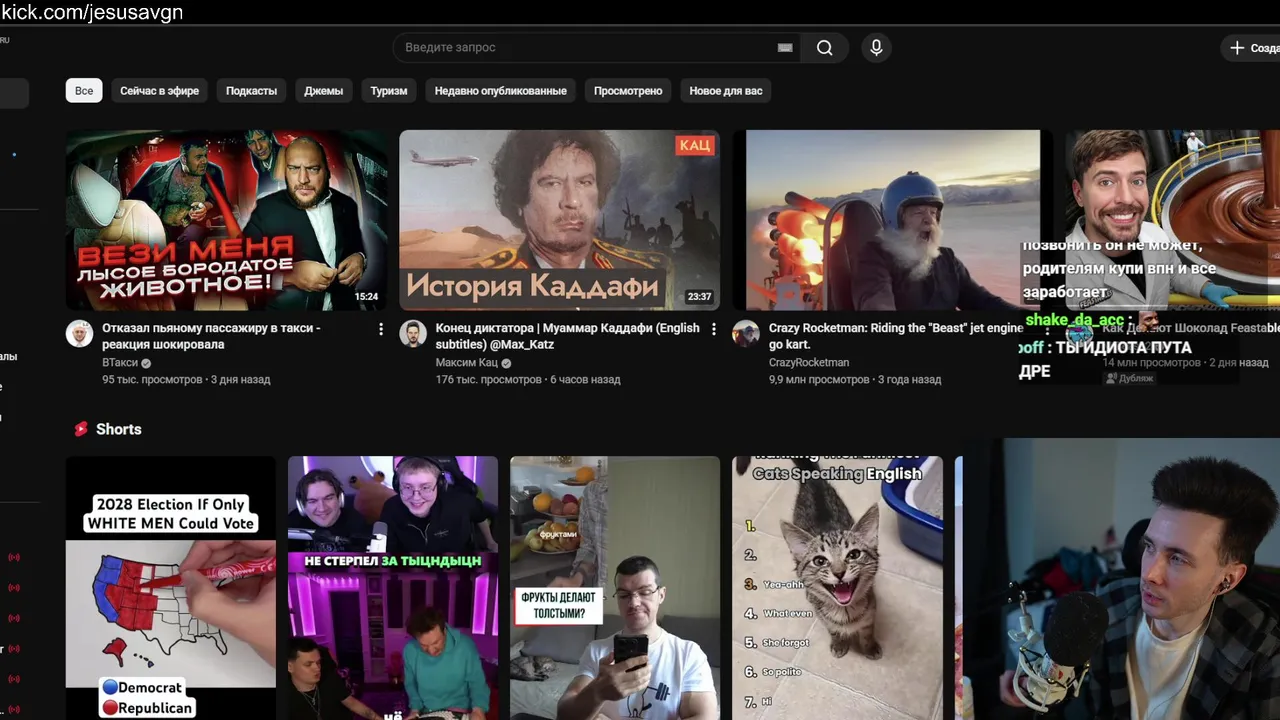Open the "Не стерпел за тыцндыцн" Short

[x=393, y=588]
